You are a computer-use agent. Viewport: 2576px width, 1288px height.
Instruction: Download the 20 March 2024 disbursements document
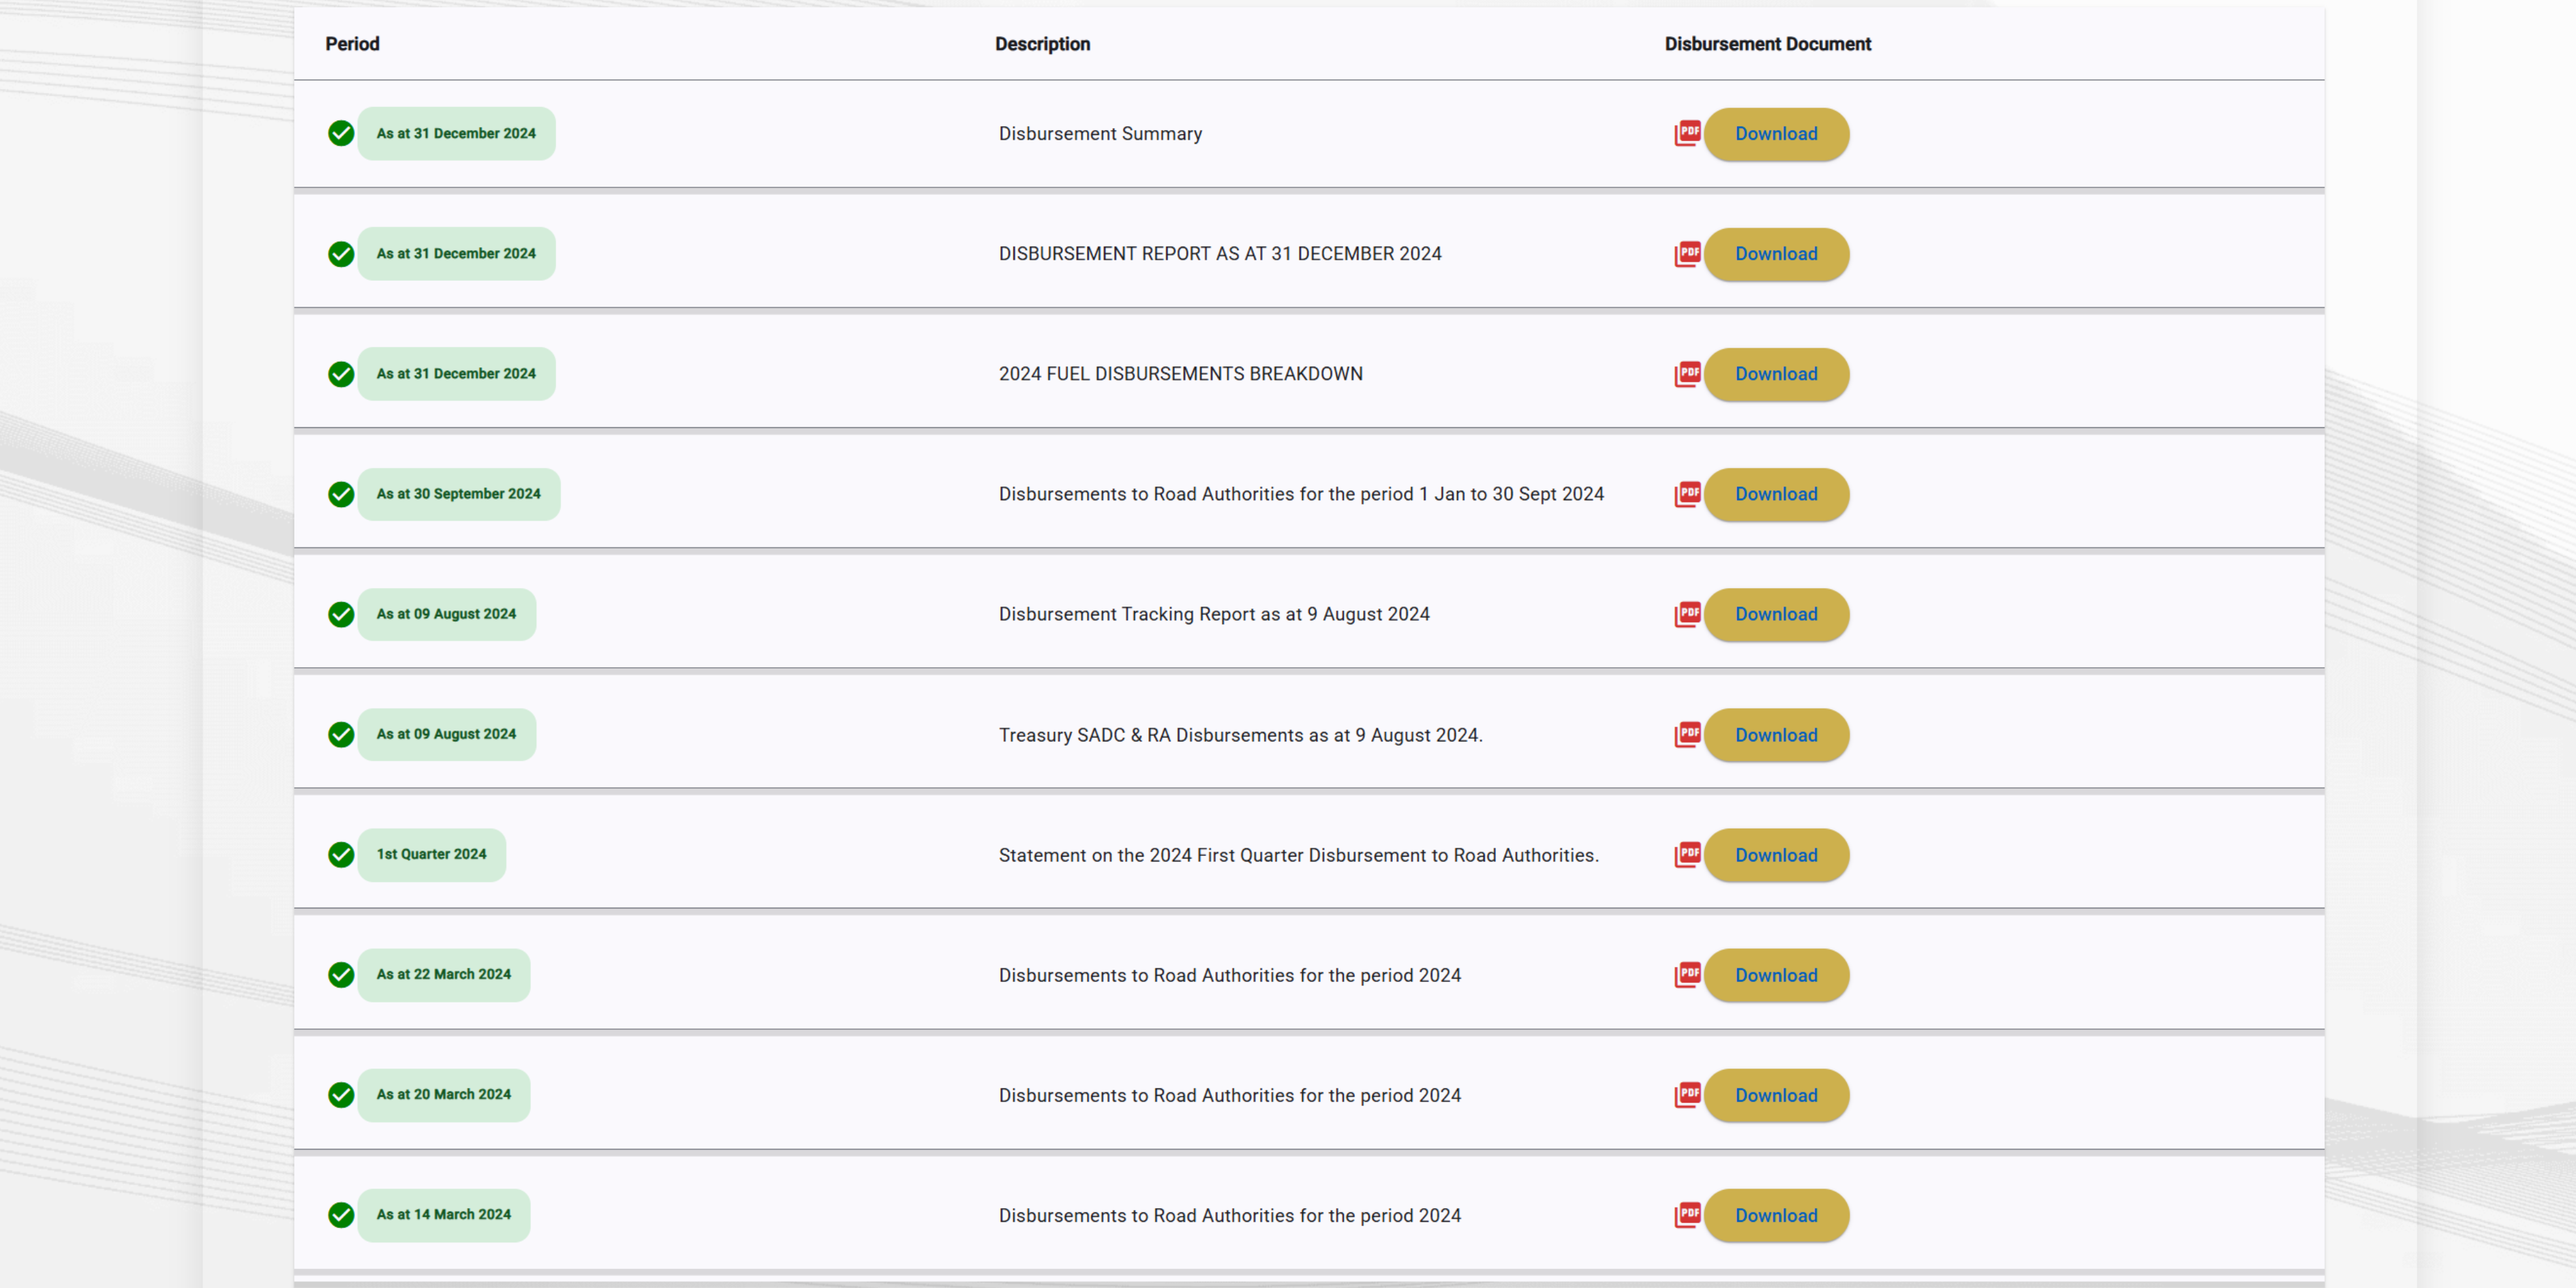pos(1776,1095)
